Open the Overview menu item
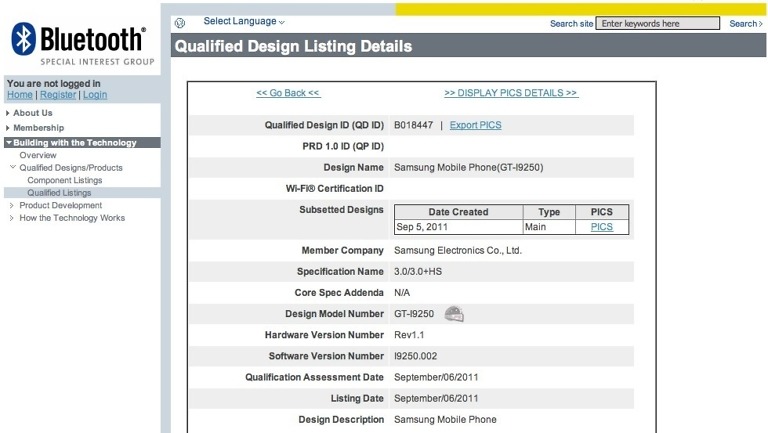Screen dimensions: 768x433 (38, 155)
